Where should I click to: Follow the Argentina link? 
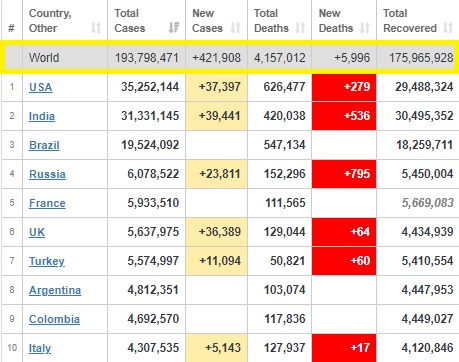(x=55, y=290)
